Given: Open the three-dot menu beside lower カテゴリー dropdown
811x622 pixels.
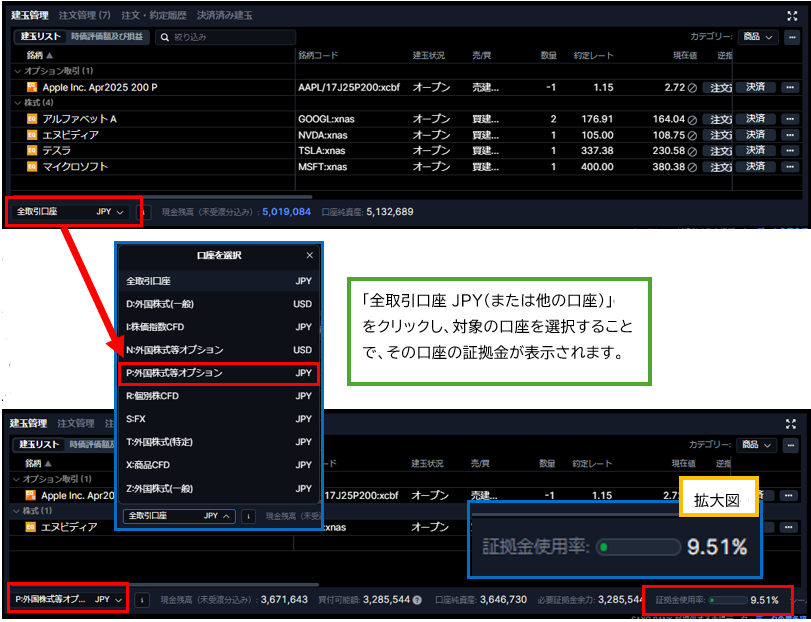Looking at the screenshot, I should 791,445.
